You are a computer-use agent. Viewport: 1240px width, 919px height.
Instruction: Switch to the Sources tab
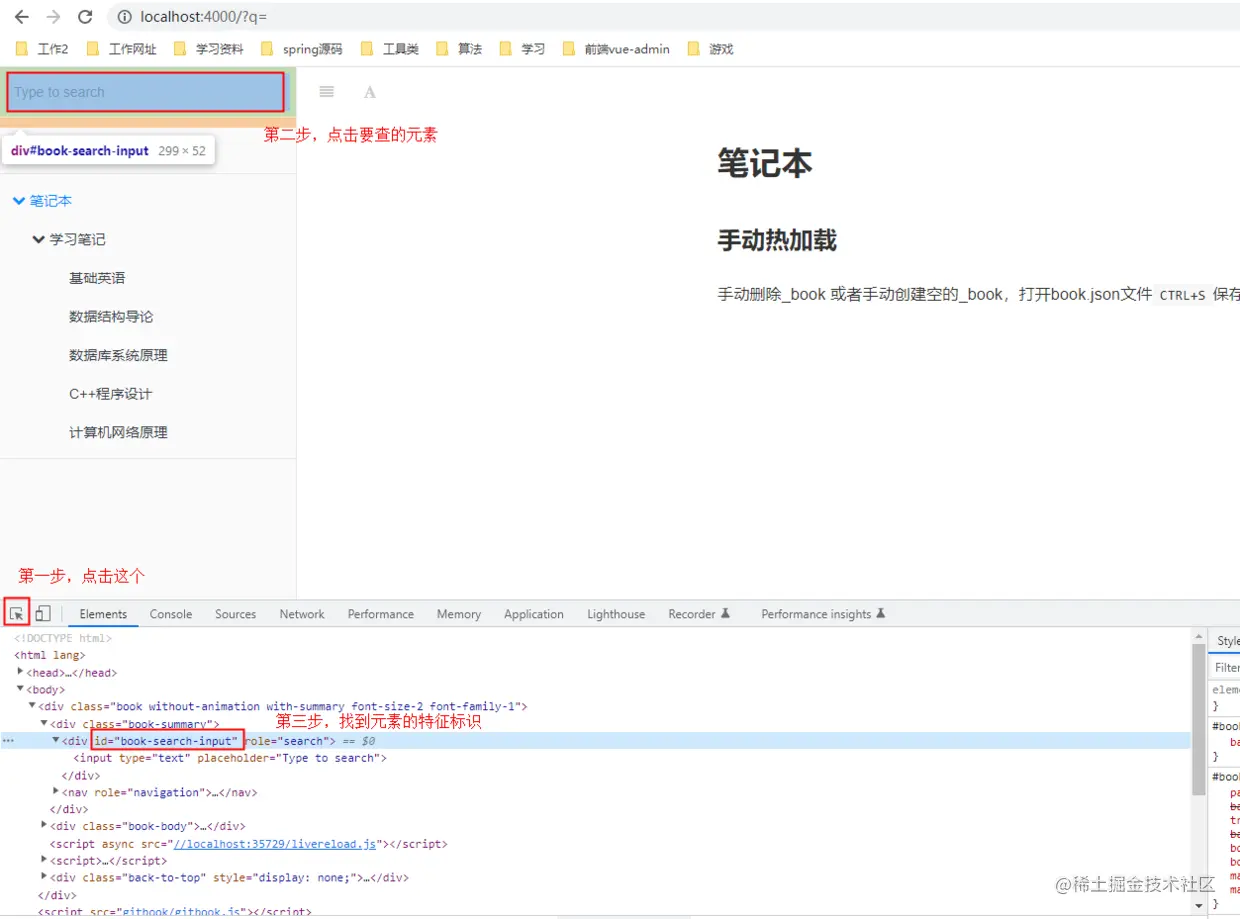(236, 614)
